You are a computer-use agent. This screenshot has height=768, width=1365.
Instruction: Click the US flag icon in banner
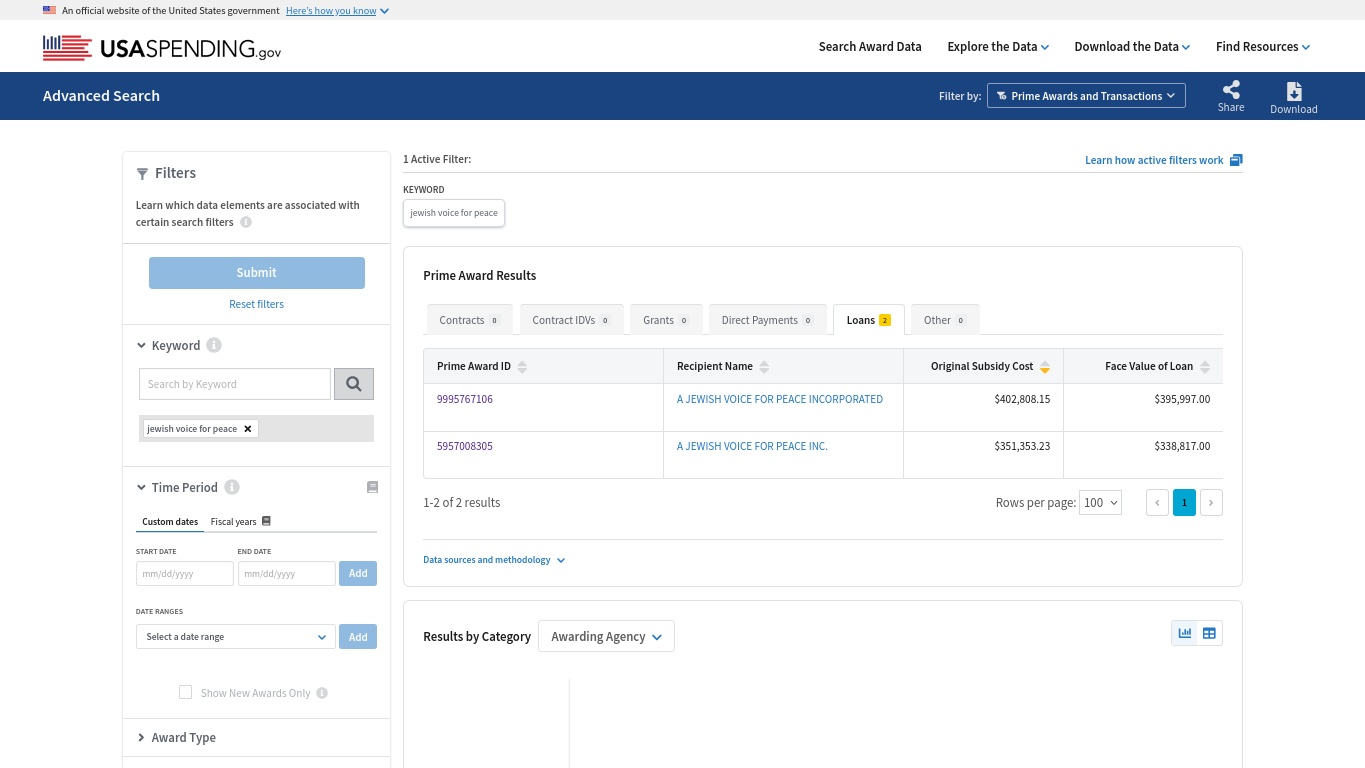pos(49,10)
